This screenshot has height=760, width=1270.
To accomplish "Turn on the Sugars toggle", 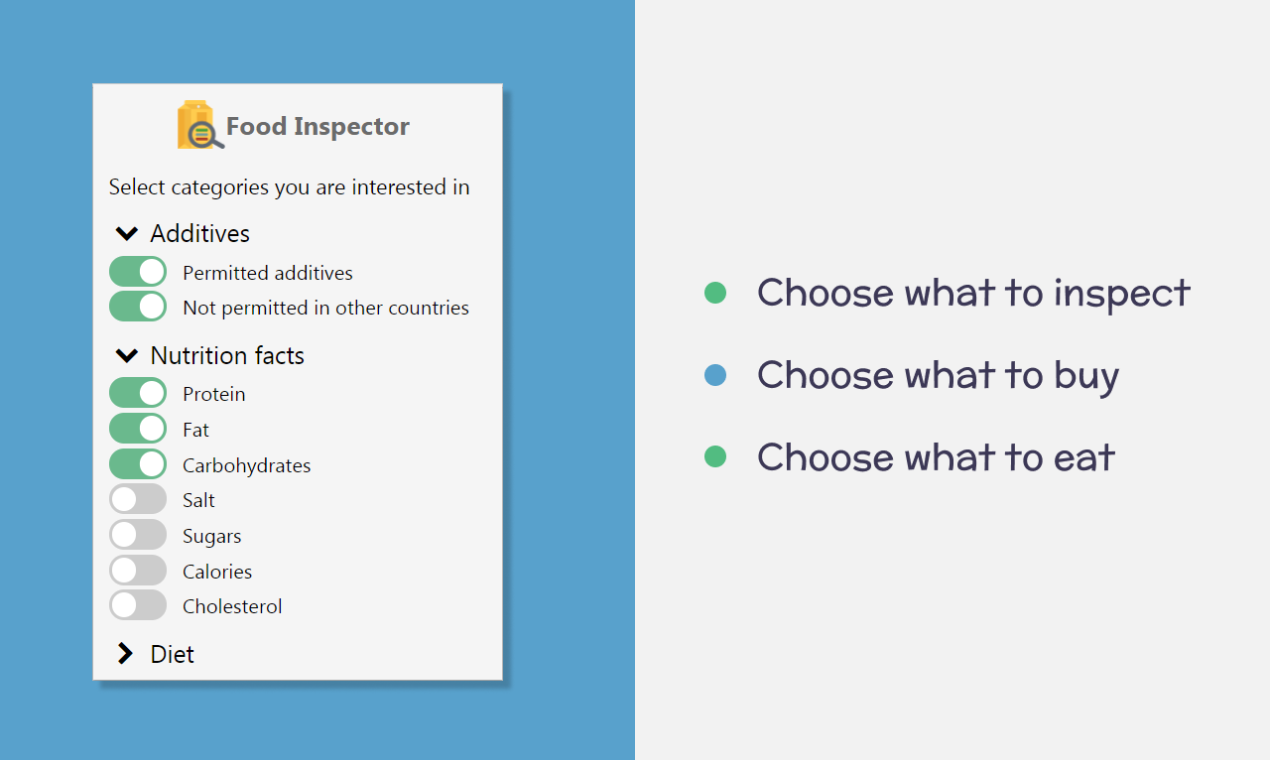I will coord(138,536).
